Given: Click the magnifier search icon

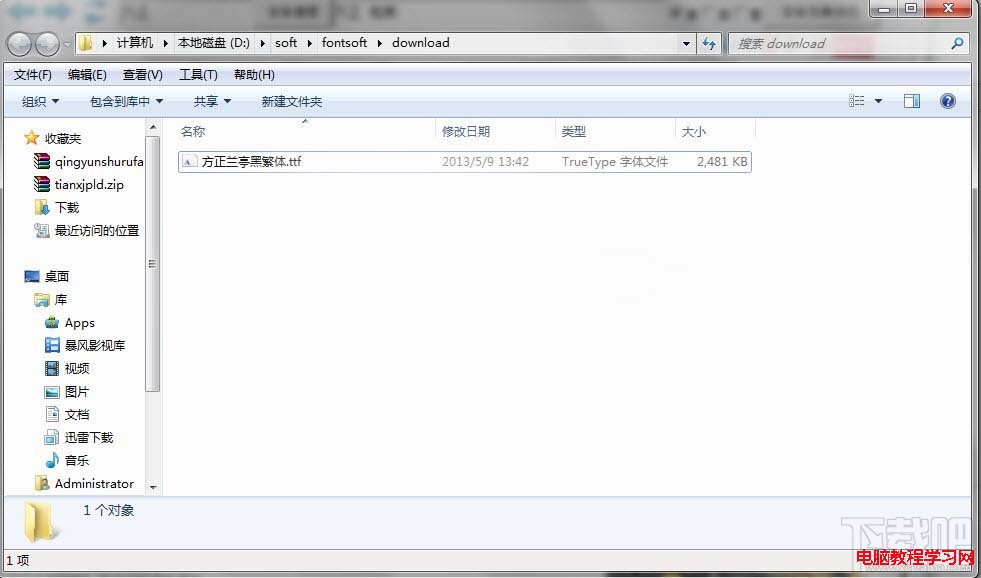Looking at the screenshot, I should [957, 43].
